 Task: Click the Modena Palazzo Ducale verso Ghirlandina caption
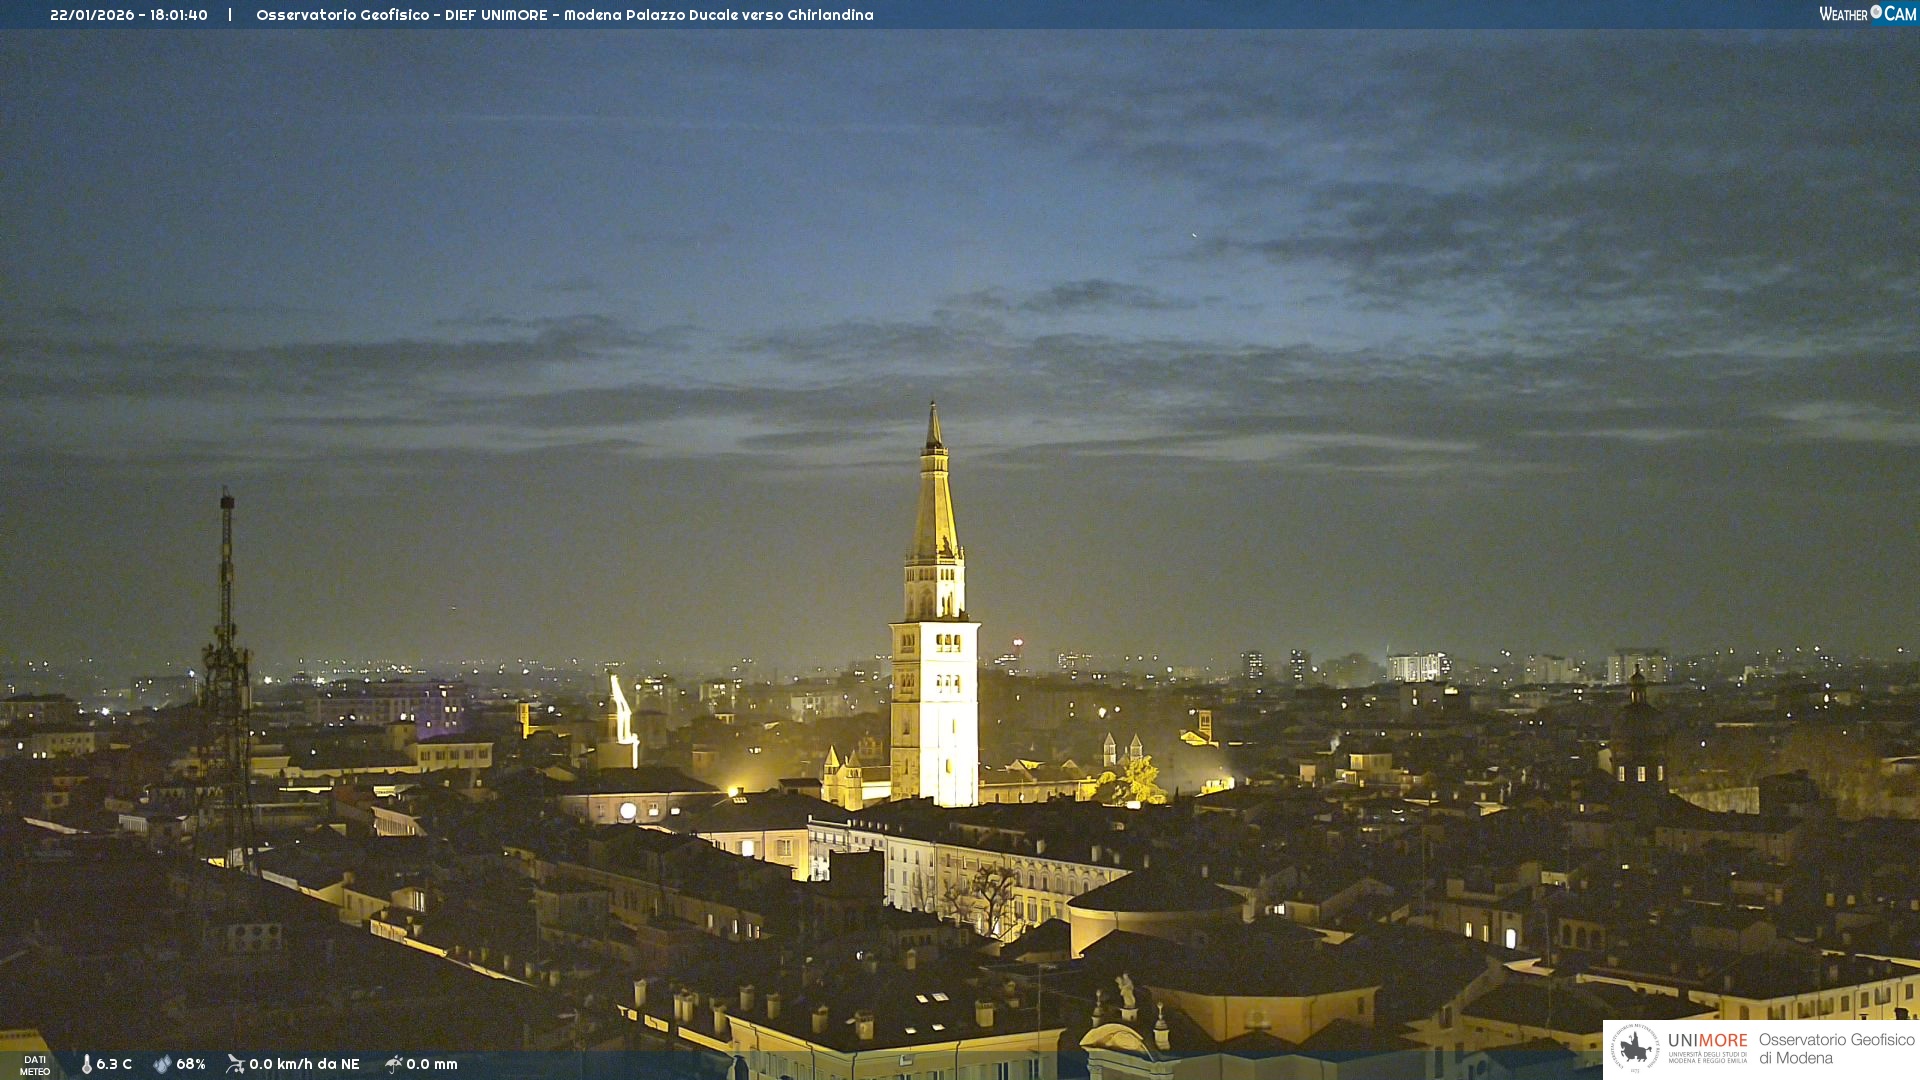pos(718,15)
